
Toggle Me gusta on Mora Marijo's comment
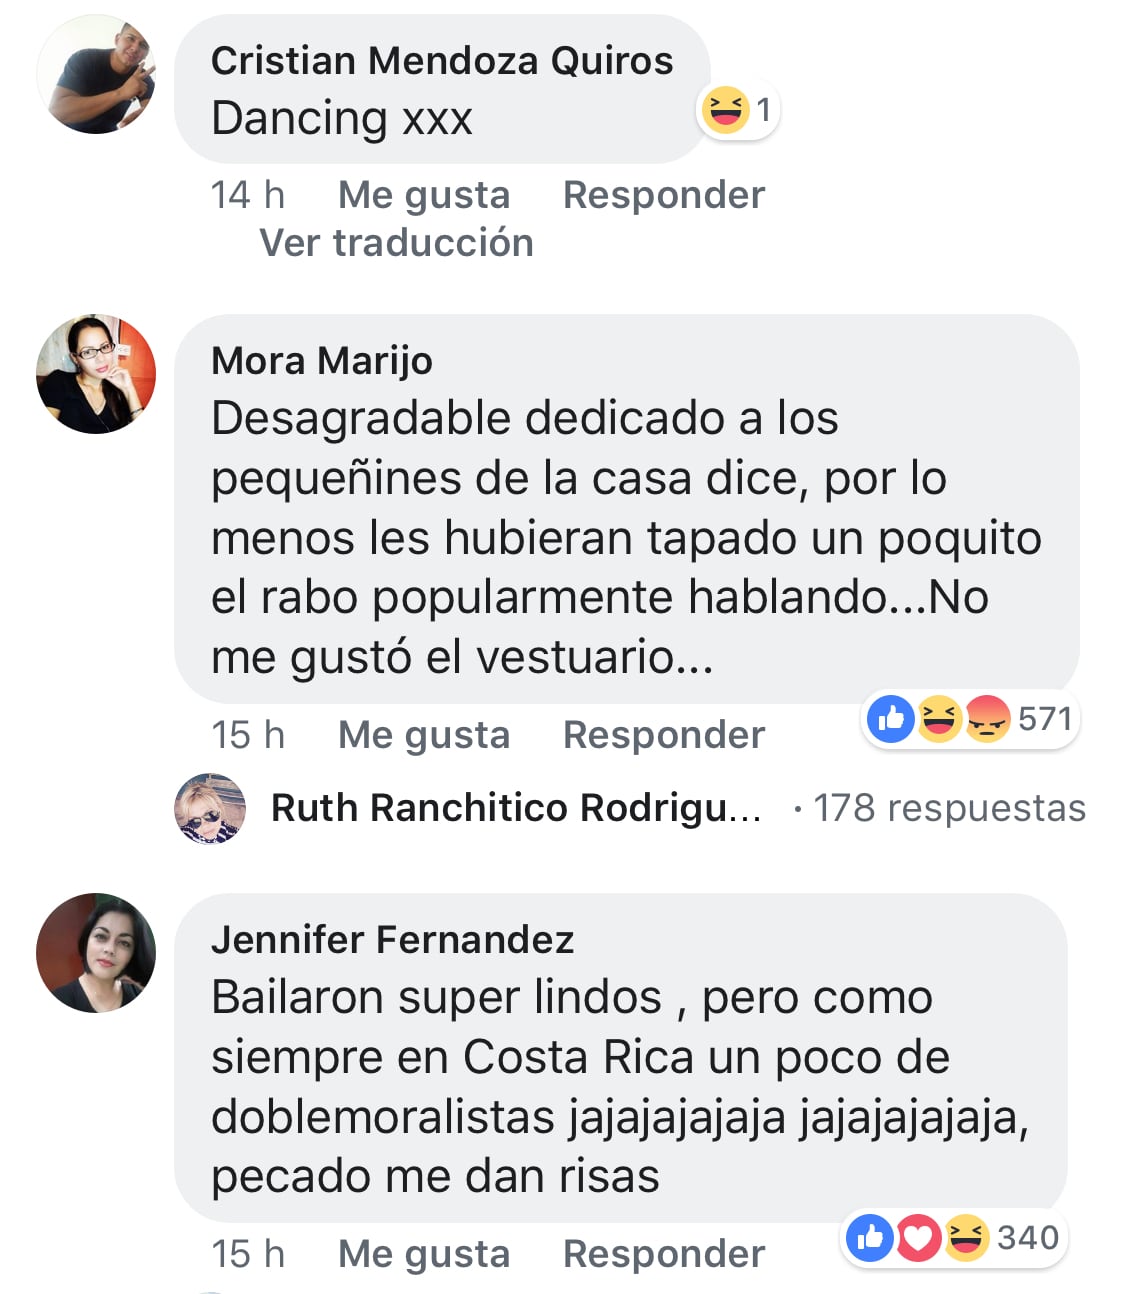pos(424,735)
